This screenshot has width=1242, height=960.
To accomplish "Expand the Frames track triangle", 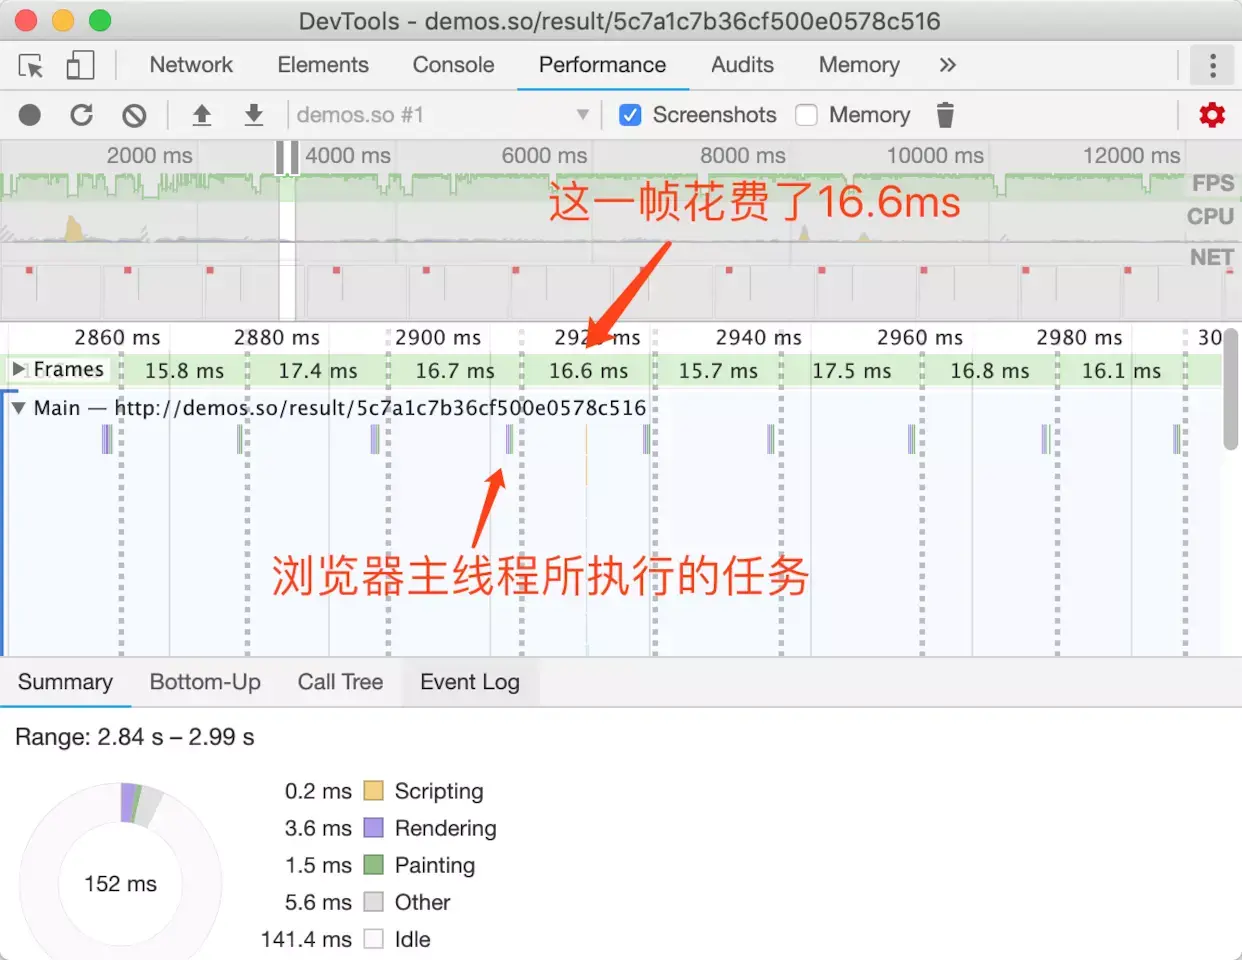I will pos(18,369).
